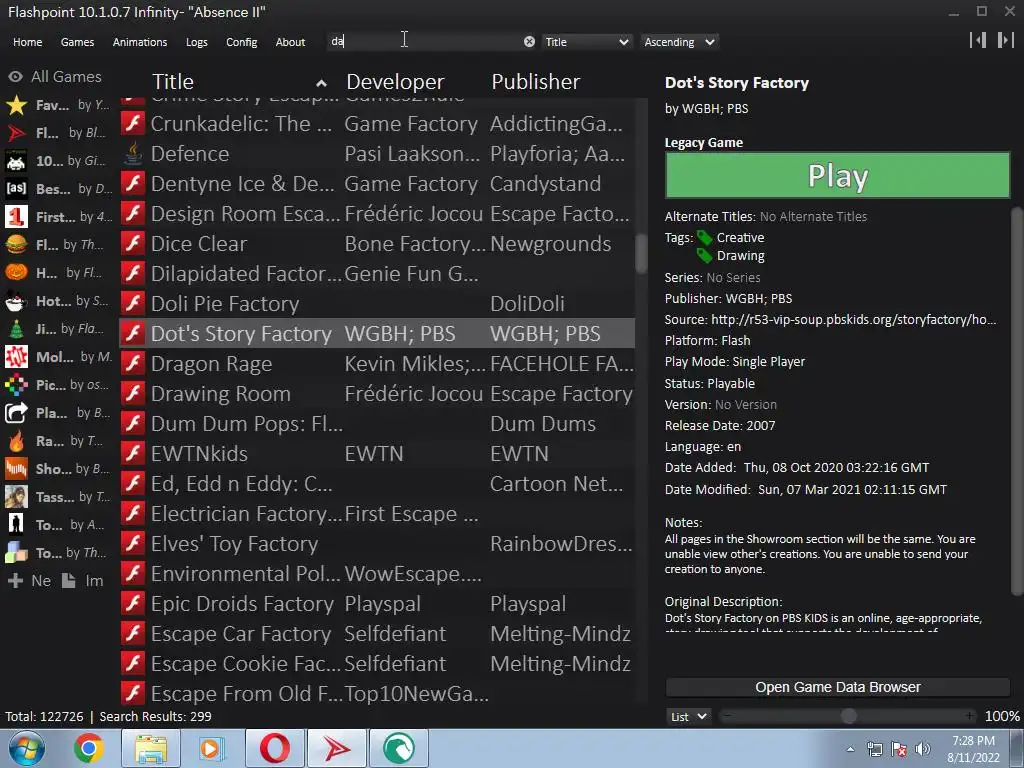Open the Sho... playlist icon
The image size is (1024, 768).
(x=16, y=469)
